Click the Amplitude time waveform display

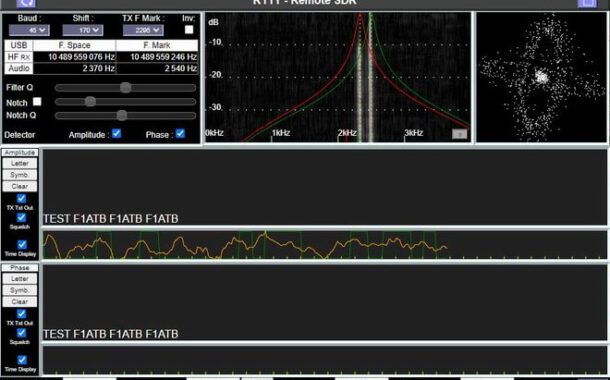pos(324,245)
